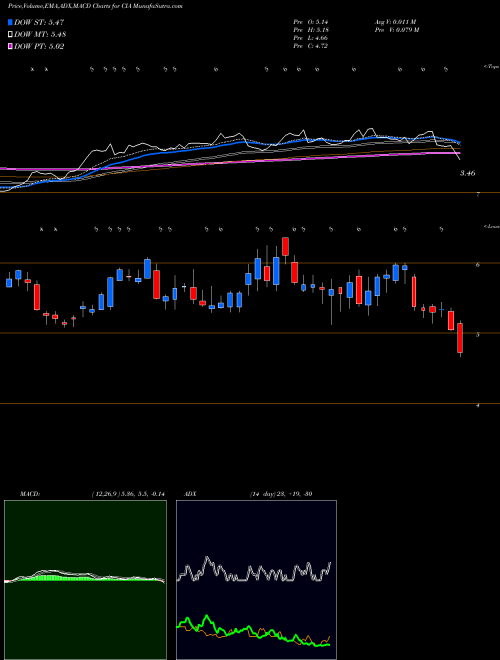
Task: Click the ADX parameters '(14 day) 28, +19, -30'
Action: click(279, 494)
